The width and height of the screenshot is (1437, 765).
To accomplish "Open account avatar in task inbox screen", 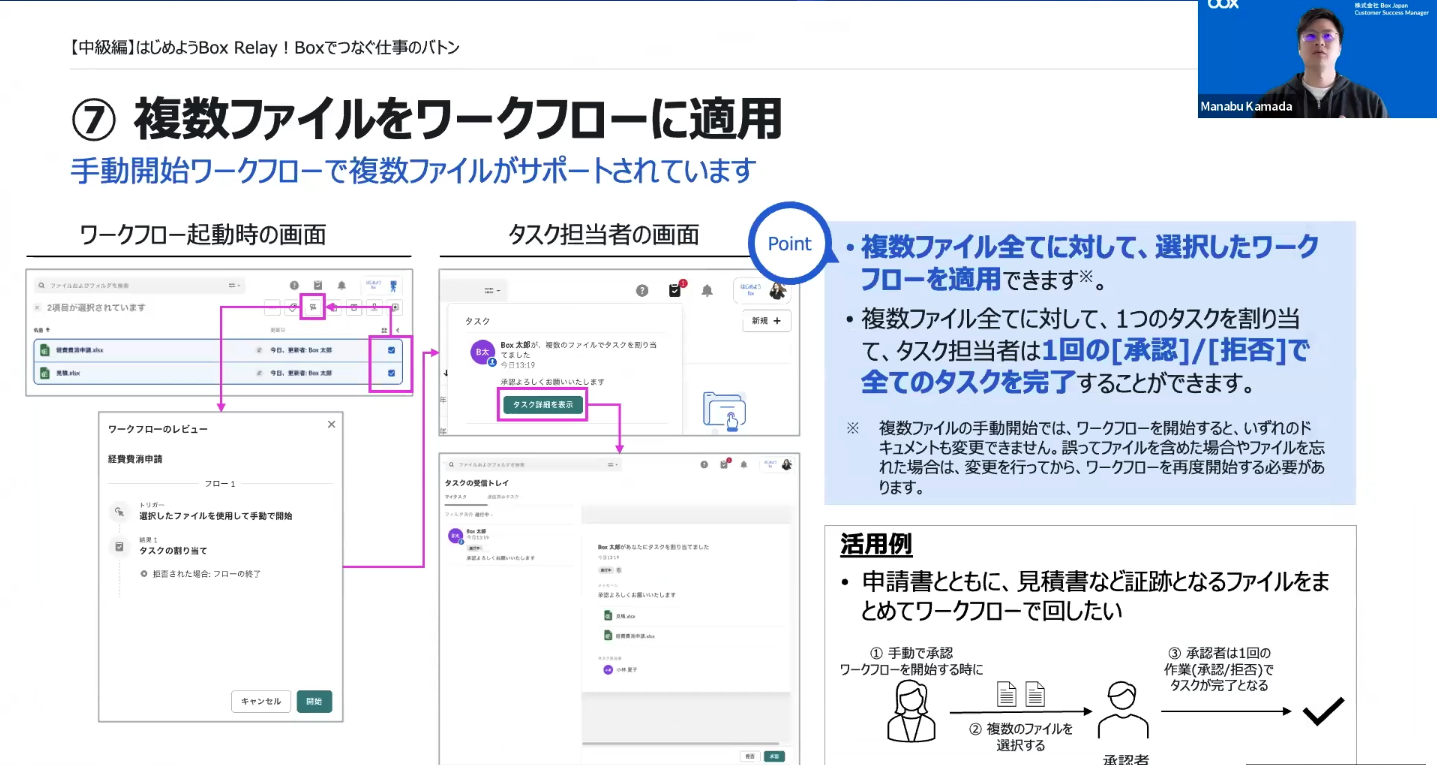I will [x=787, y=464].
